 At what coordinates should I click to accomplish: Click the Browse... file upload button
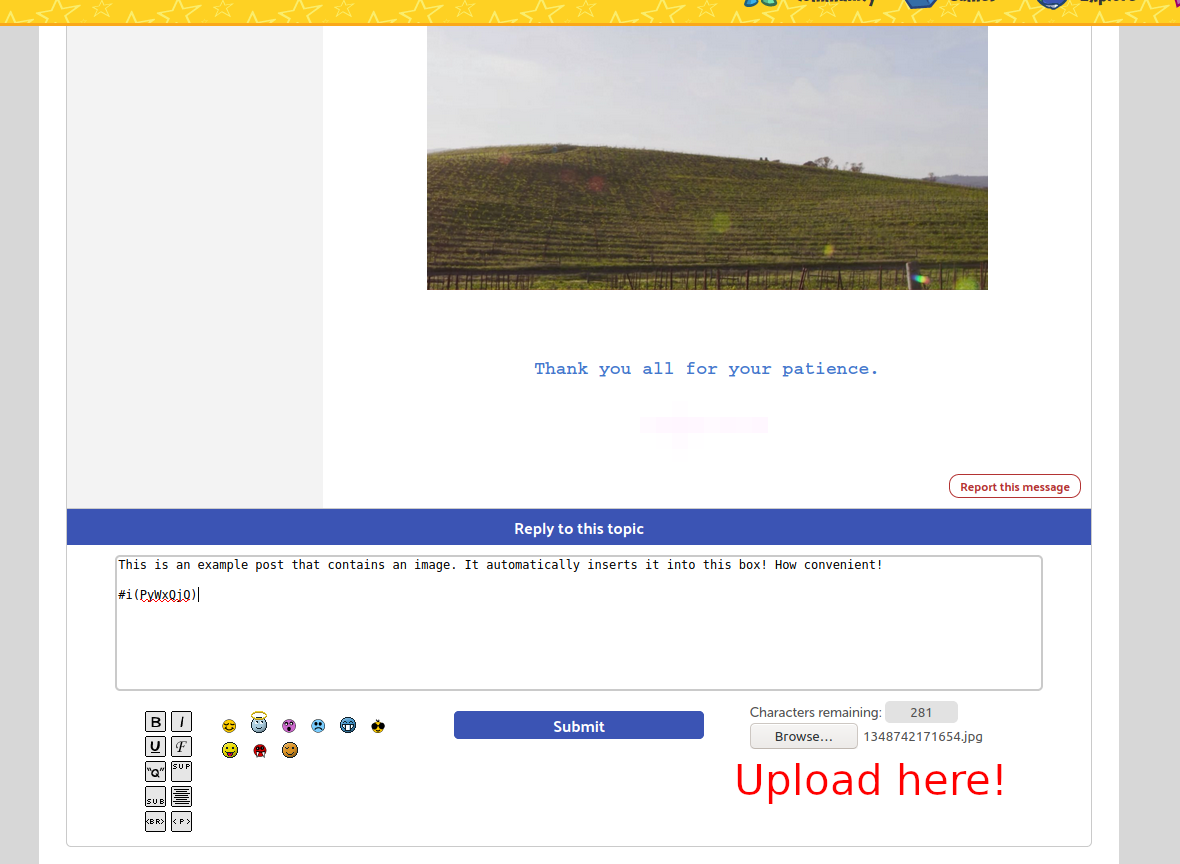(803, 736)
